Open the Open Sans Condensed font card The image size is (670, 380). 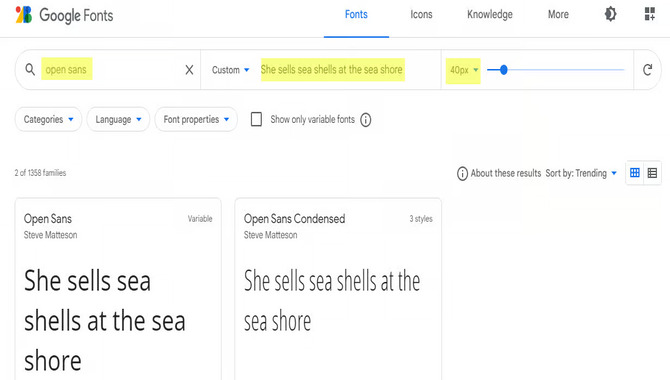pyautogui.click(x=338, y=289)
